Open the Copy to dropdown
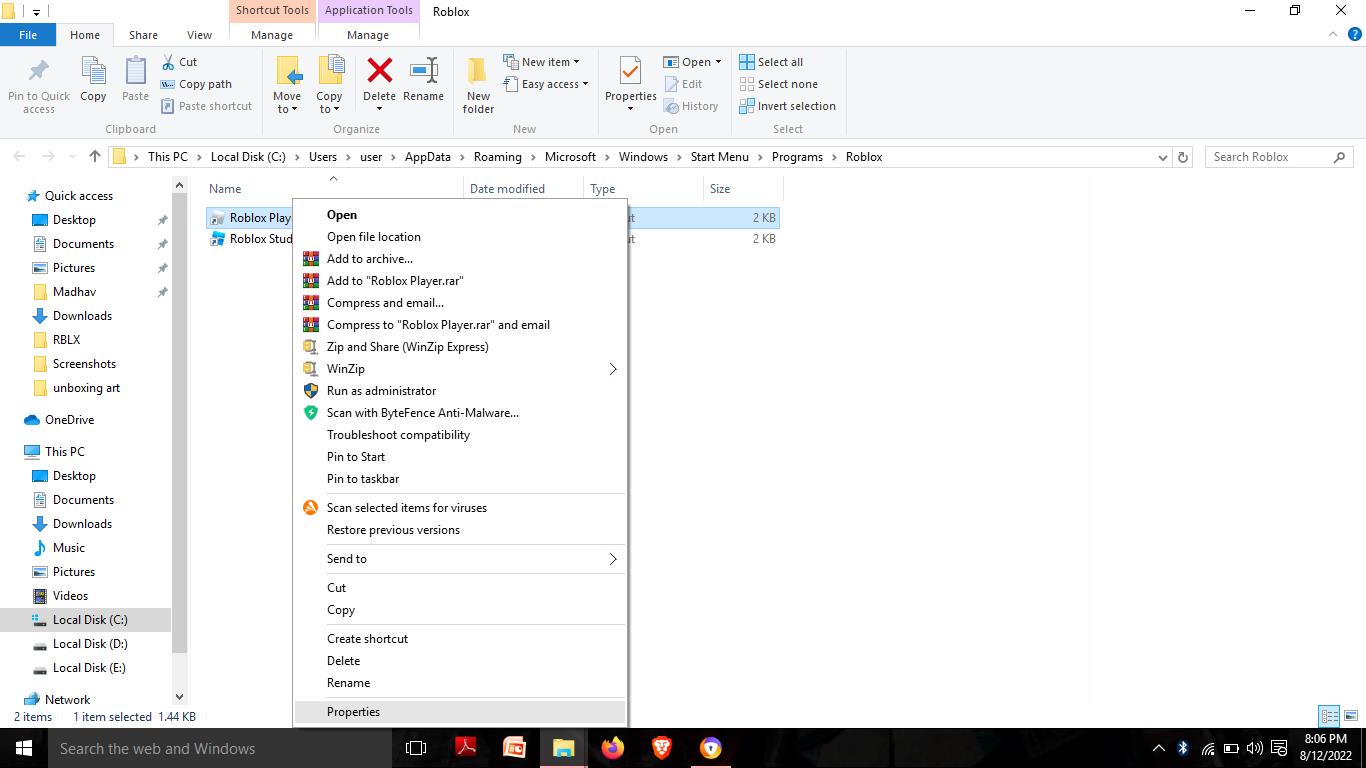The image size is (1366, 768). pos(329,103)
